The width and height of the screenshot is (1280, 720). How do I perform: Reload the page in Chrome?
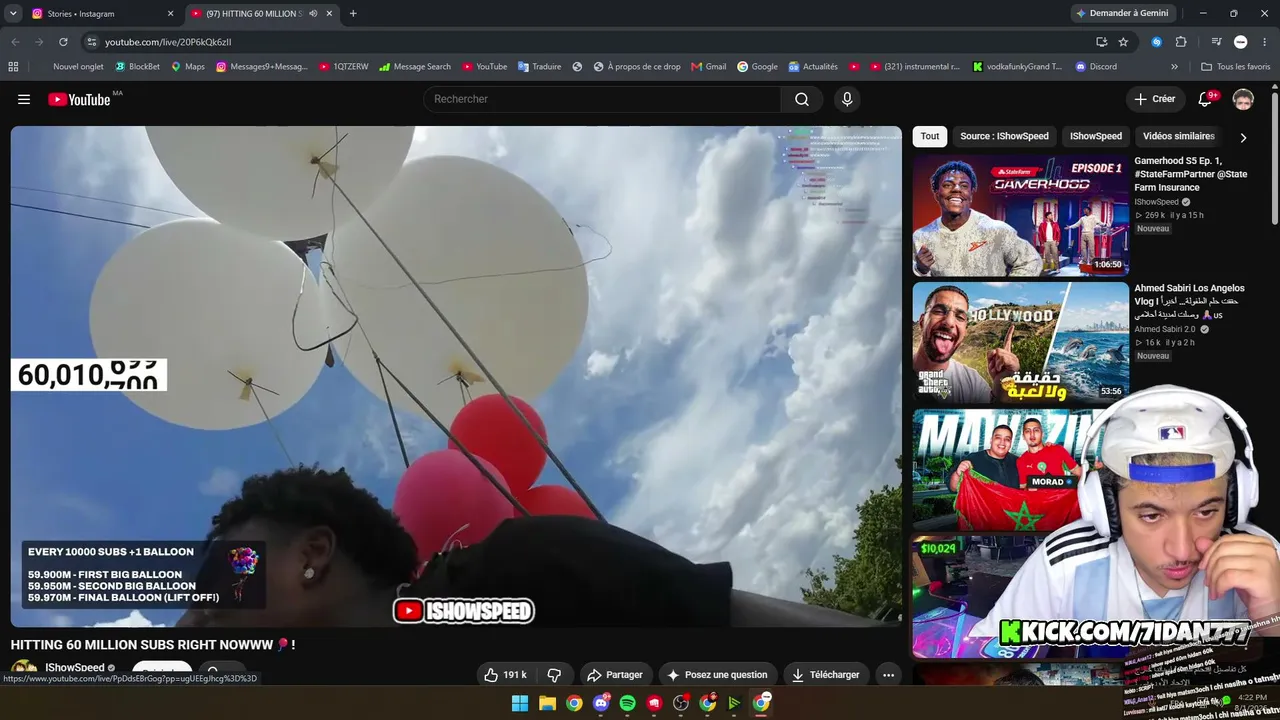(x=63, y=42)
